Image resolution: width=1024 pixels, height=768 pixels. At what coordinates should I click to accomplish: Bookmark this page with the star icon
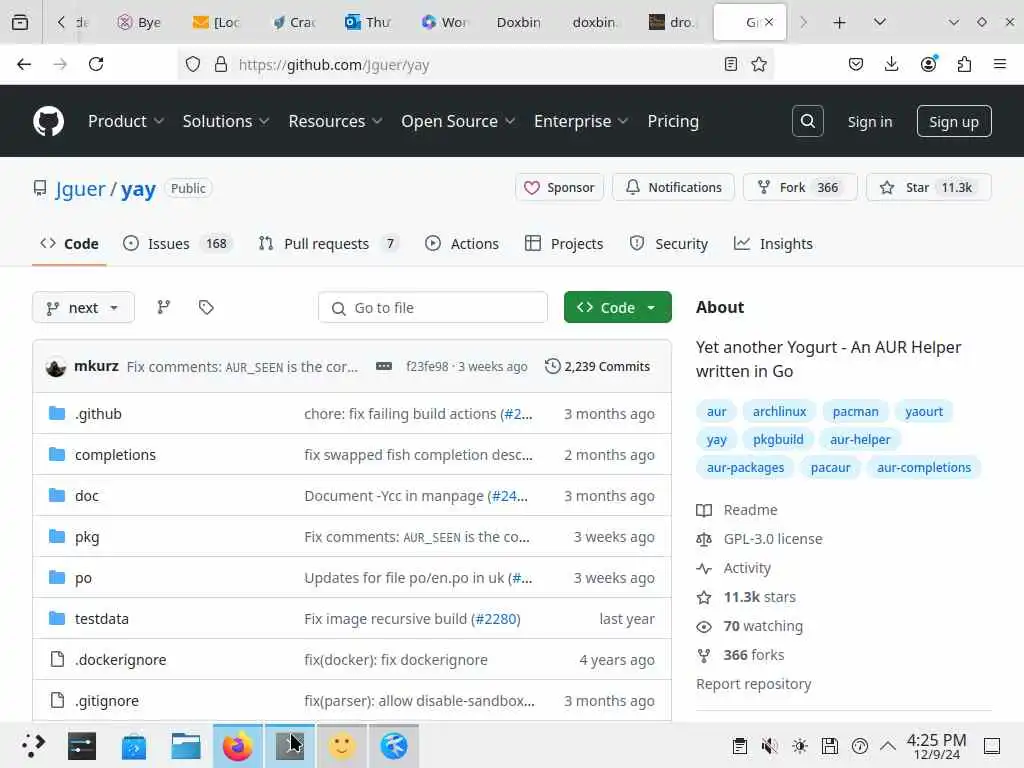759,64
